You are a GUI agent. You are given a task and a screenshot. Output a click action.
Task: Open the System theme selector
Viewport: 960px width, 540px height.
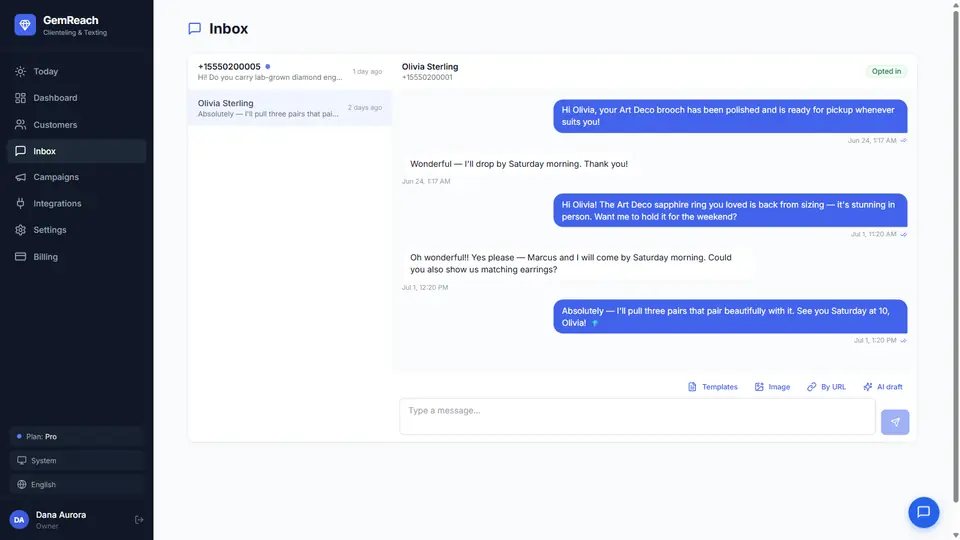coord(77,460)
